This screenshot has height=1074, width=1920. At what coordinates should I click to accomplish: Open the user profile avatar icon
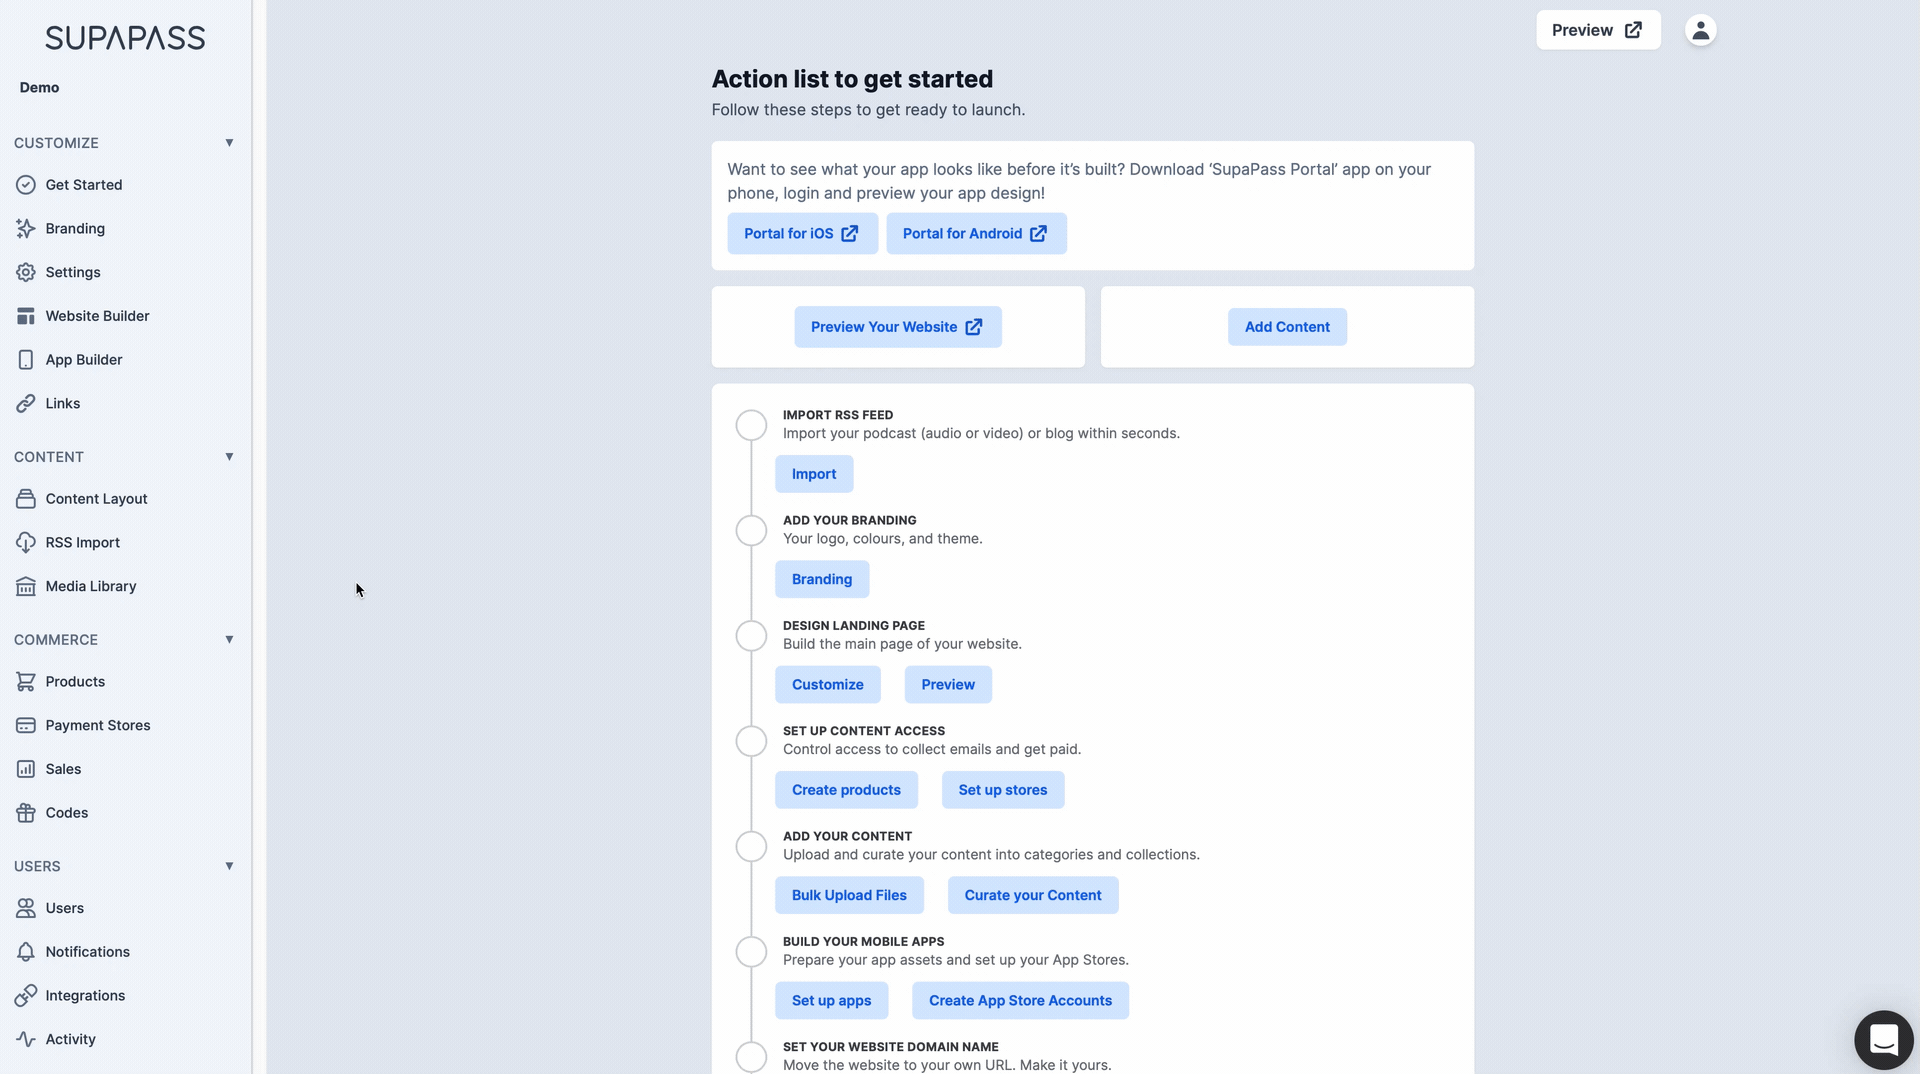click(1700, 30)
